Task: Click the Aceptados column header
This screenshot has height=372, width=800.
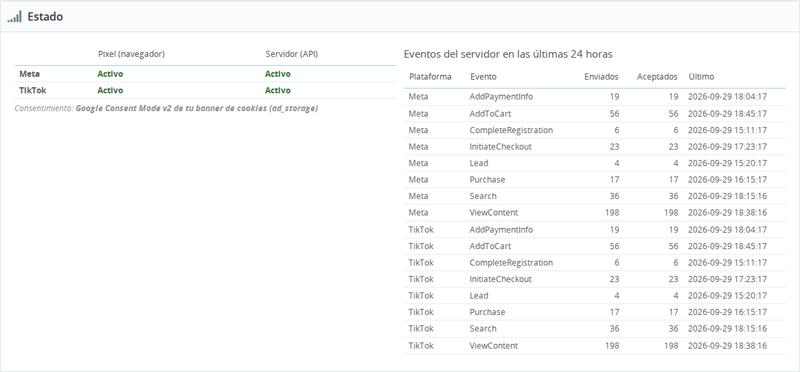Action: click(x=657, y=77)
